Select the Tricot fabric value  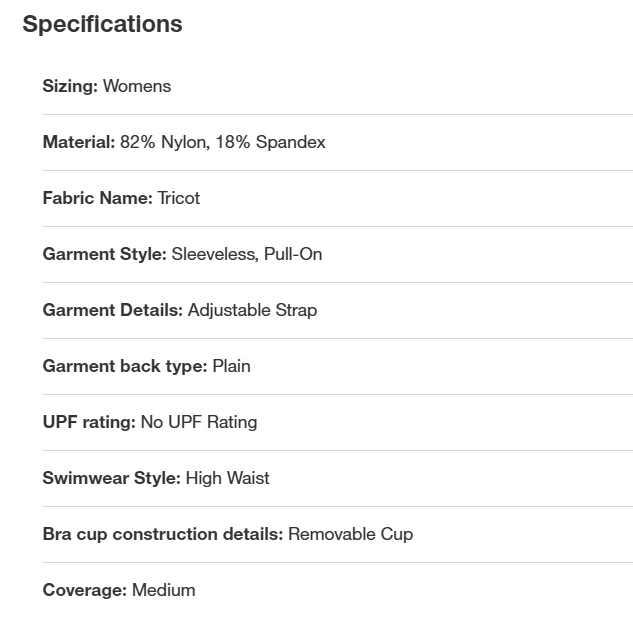179,198
